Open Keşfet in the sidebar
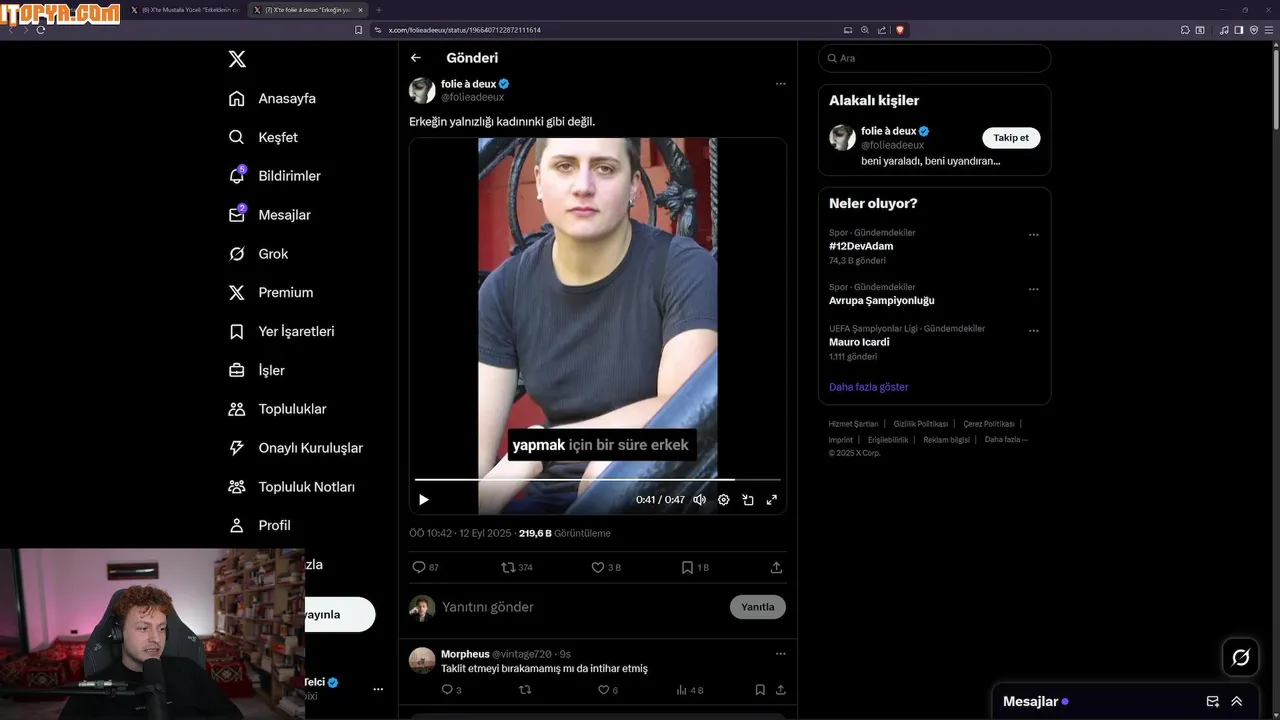 (x=263, y=137)
